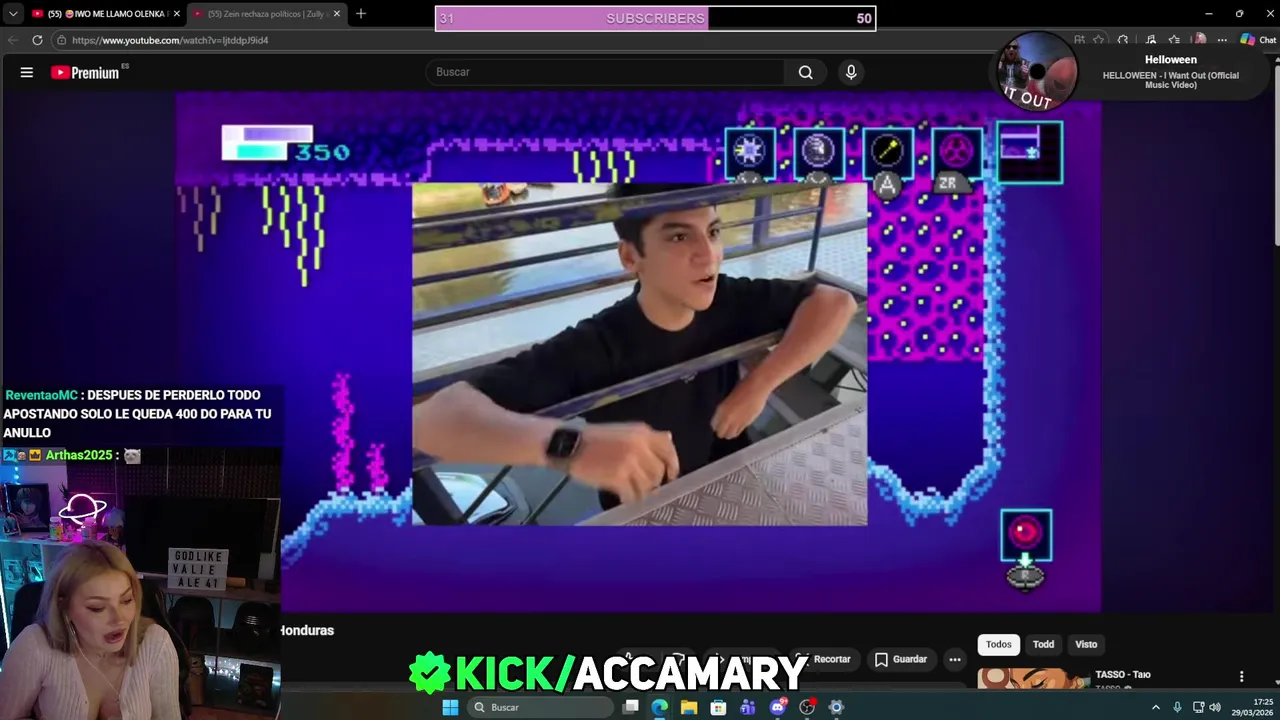
Task: Open the browser settings and more menu
Action: click(1222, 40)
